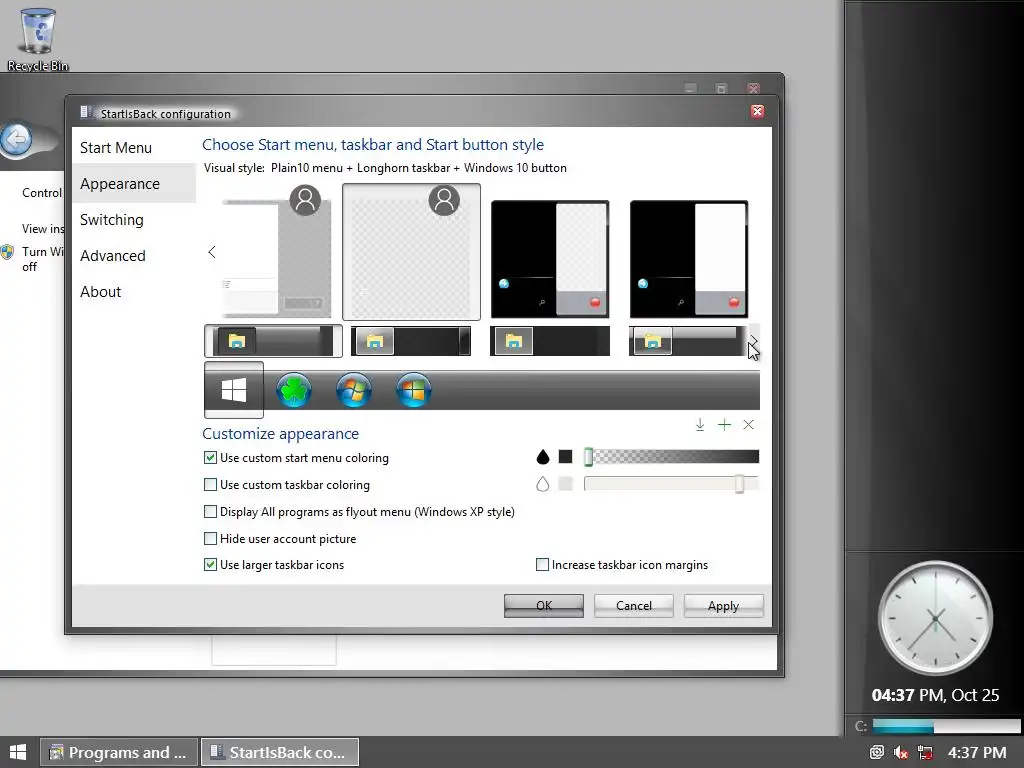
Task: Click the network status tray icon
Action: pyautogui.click(x=925, y=752)
